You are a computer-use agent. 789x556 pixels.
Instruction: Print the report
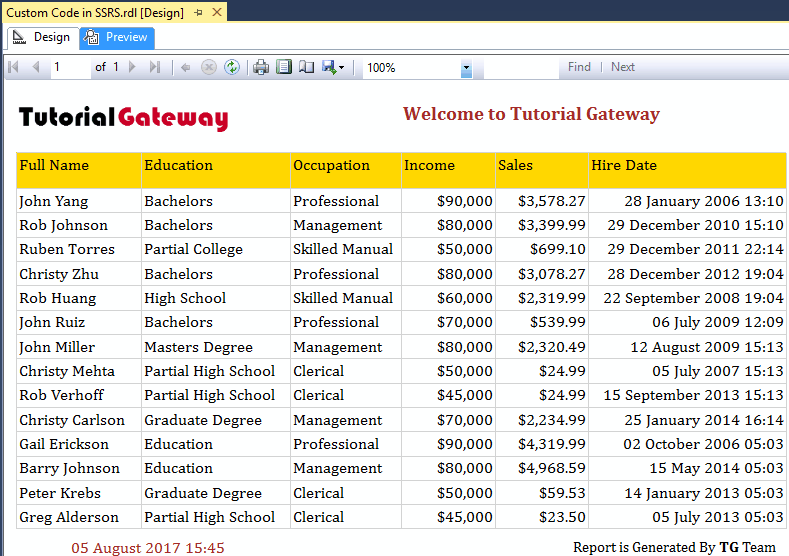point(261,67)
